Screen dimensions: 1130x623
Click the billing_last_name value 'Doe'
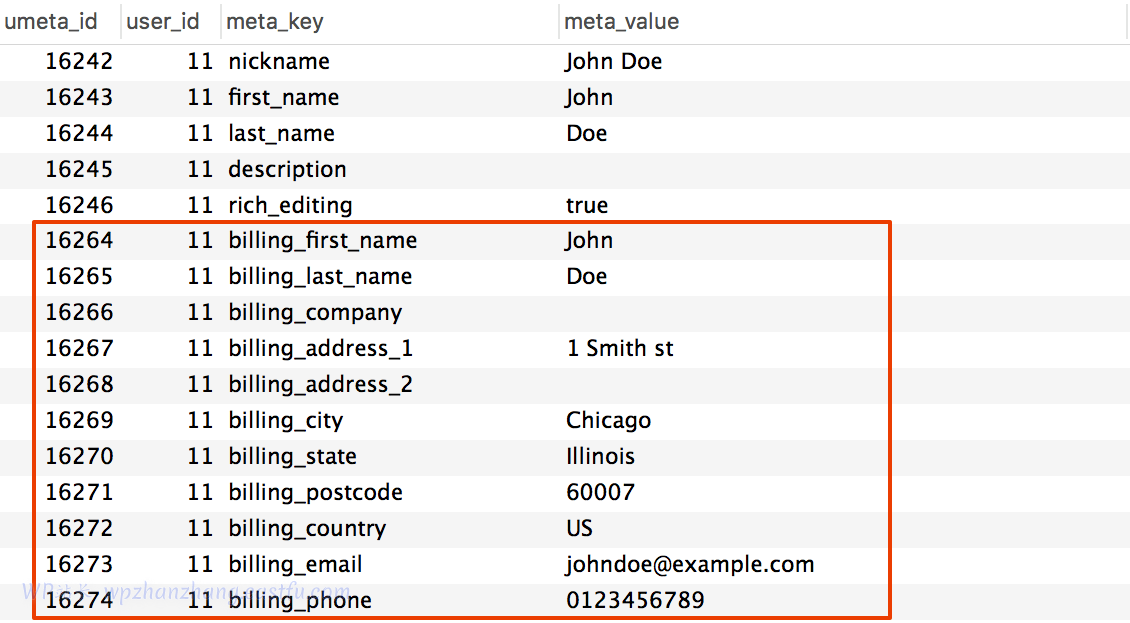(586, 277)
